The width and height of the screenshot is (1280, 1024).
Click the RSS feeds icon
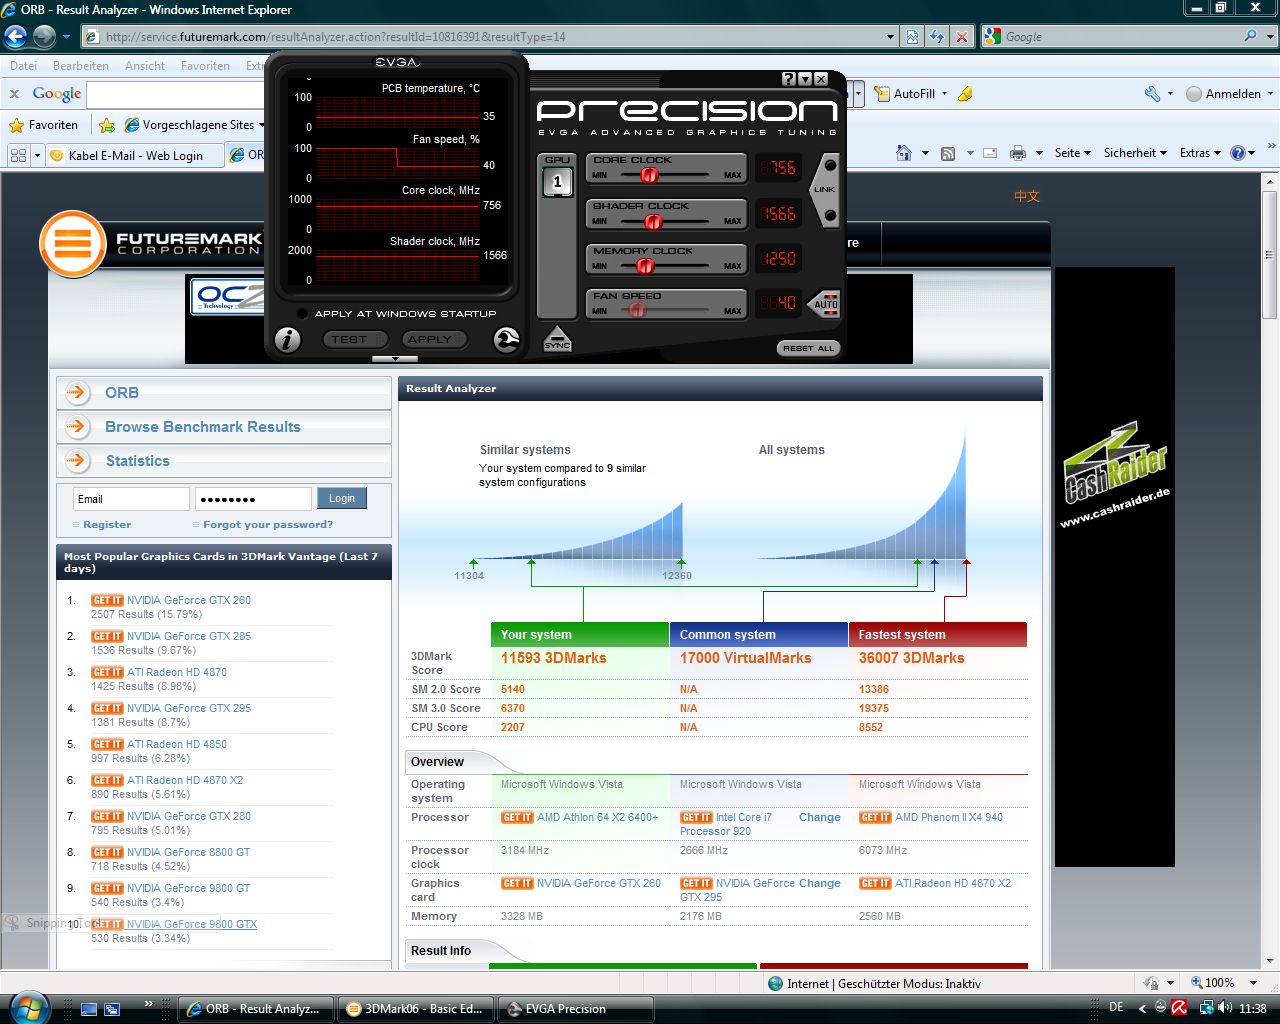[947, 153]
